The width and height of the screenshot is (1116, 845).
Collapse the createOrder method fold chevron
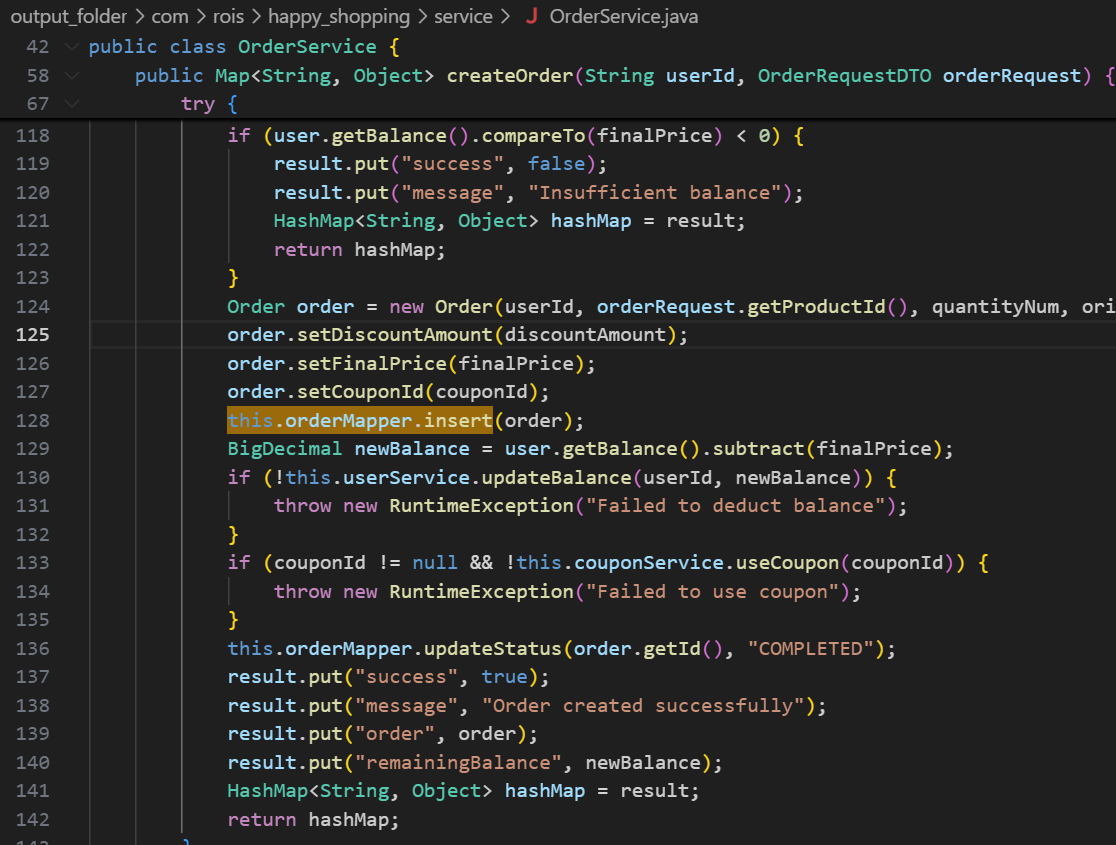click(x=69, y=76)
